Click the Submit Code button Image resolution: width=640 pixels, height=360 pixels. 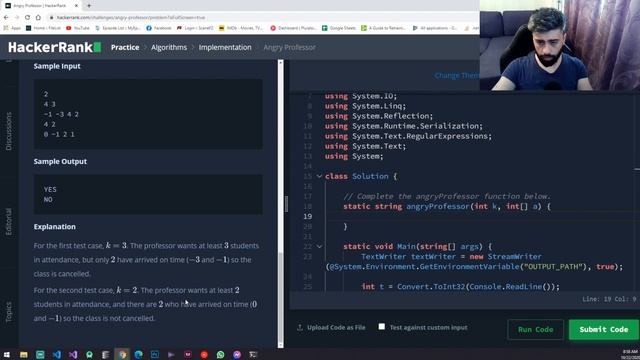[x=604, y=329]
